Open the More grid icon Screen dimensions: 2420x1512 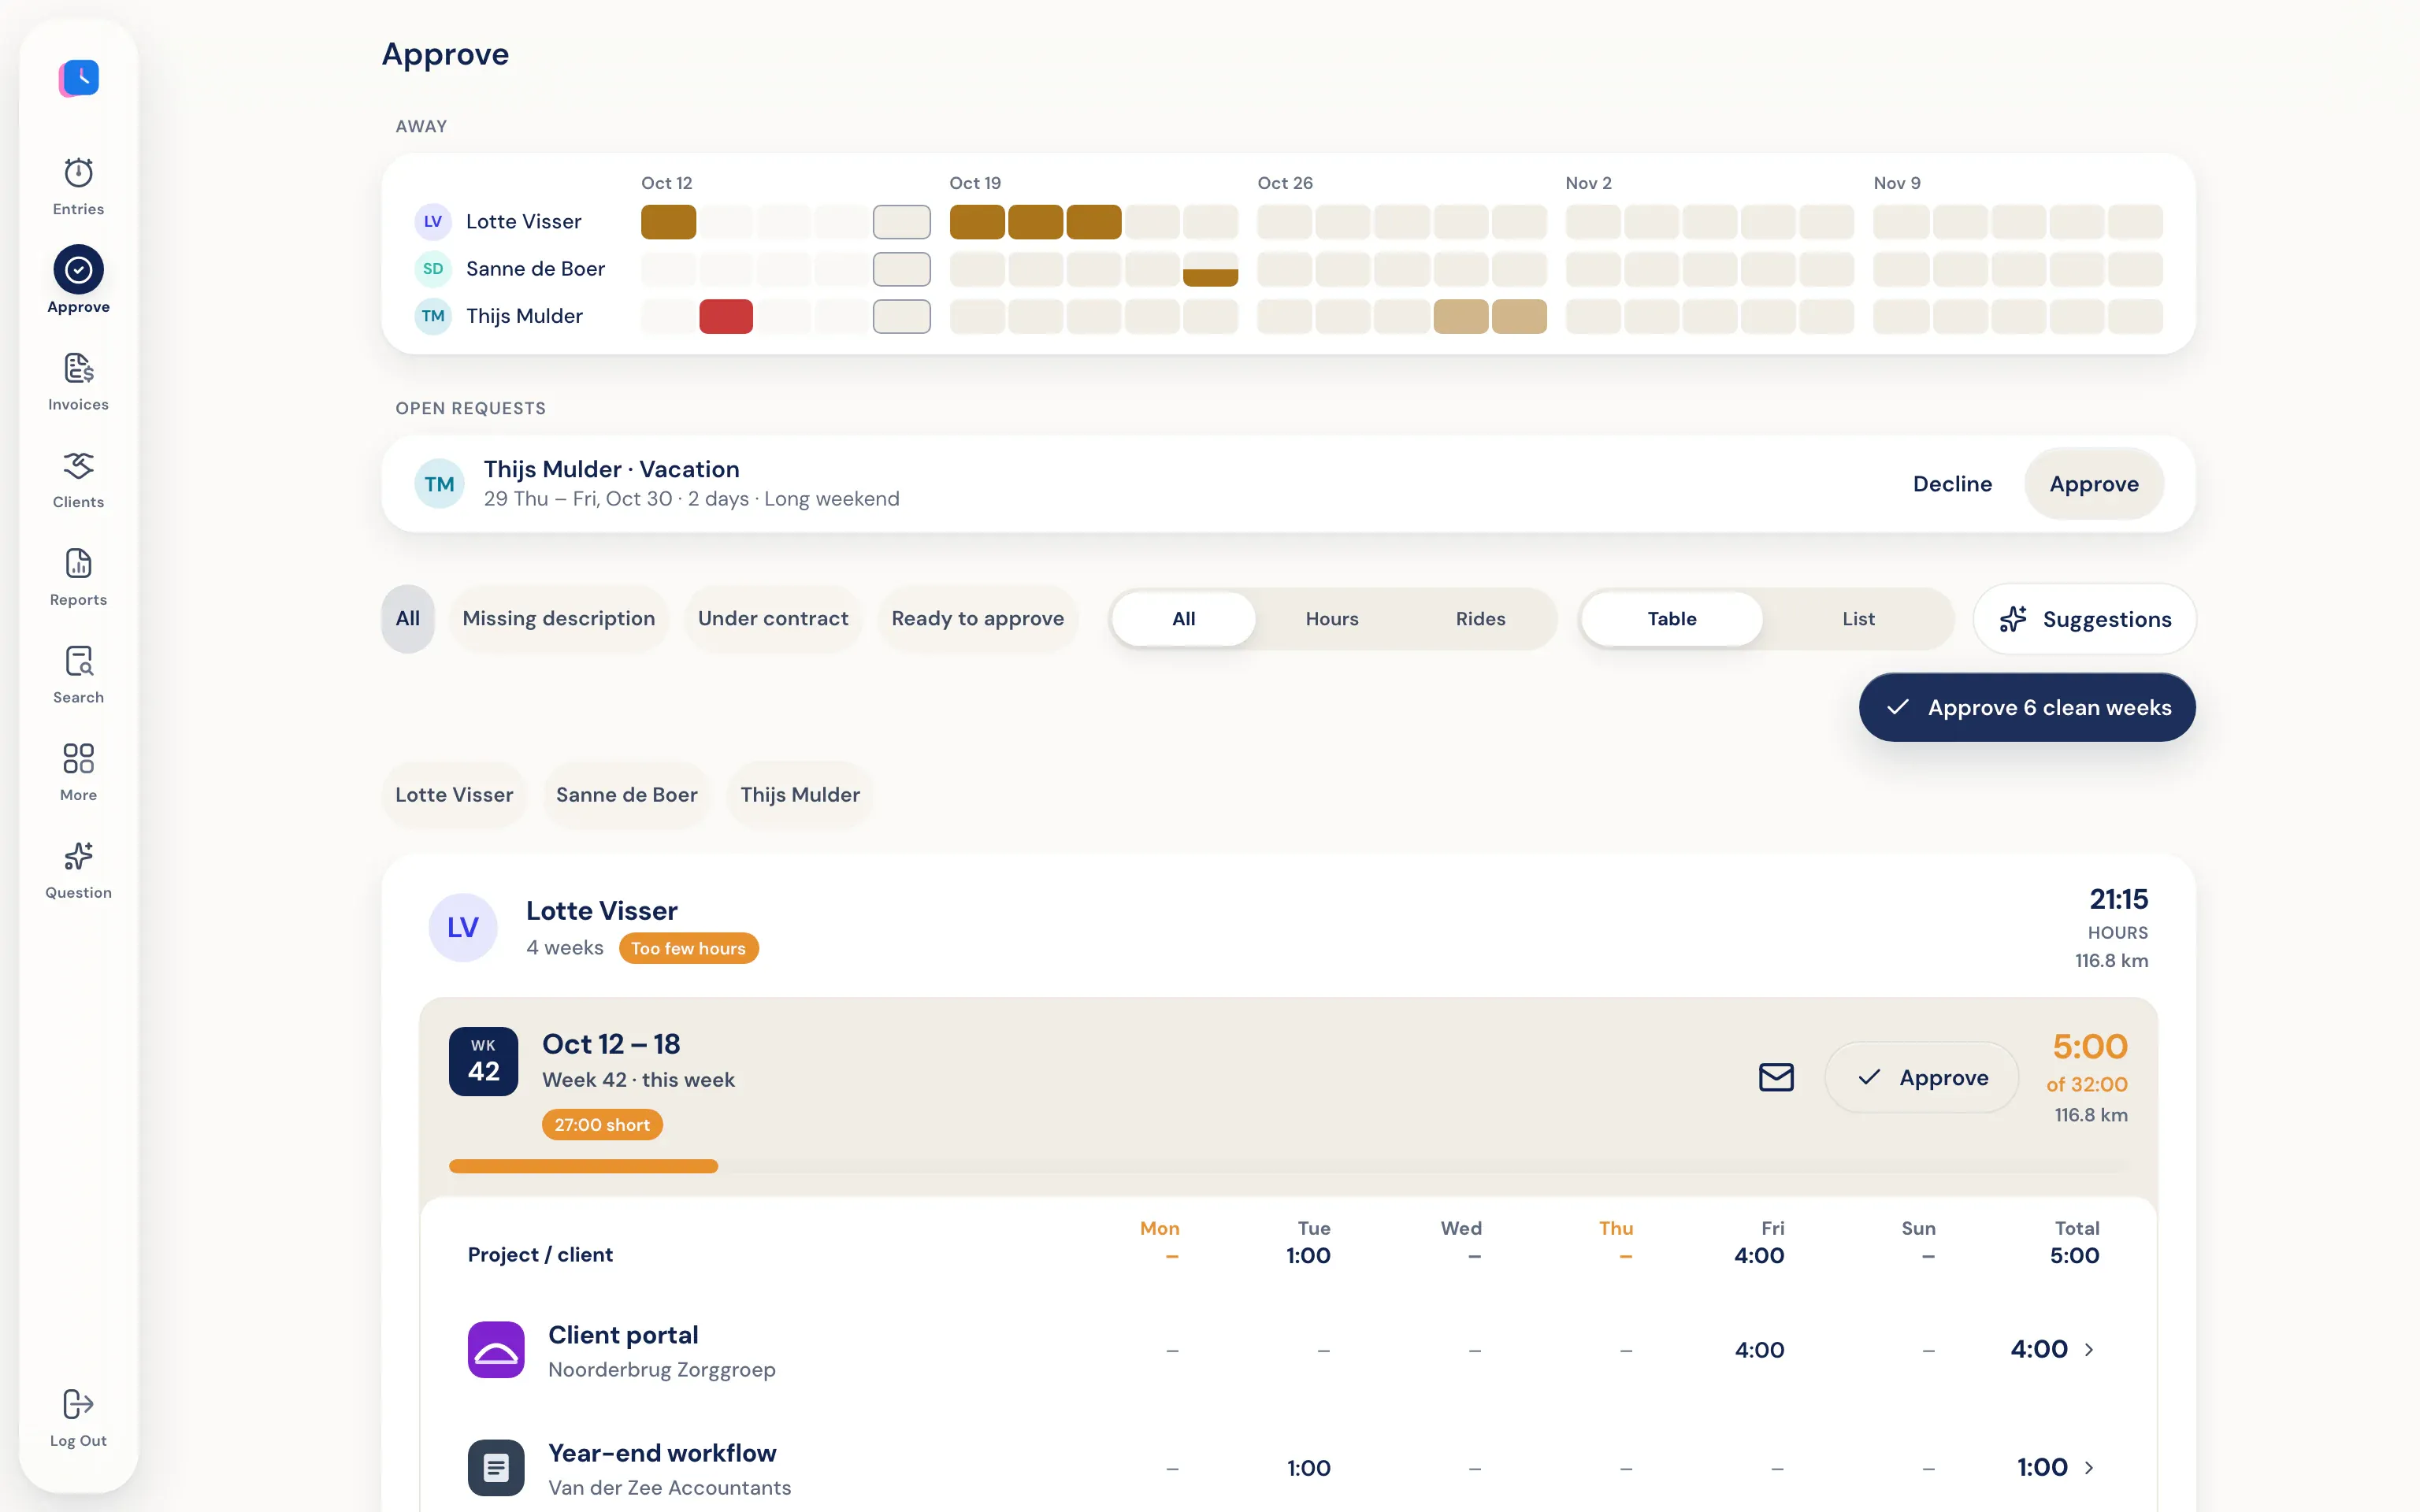point(78,758)
